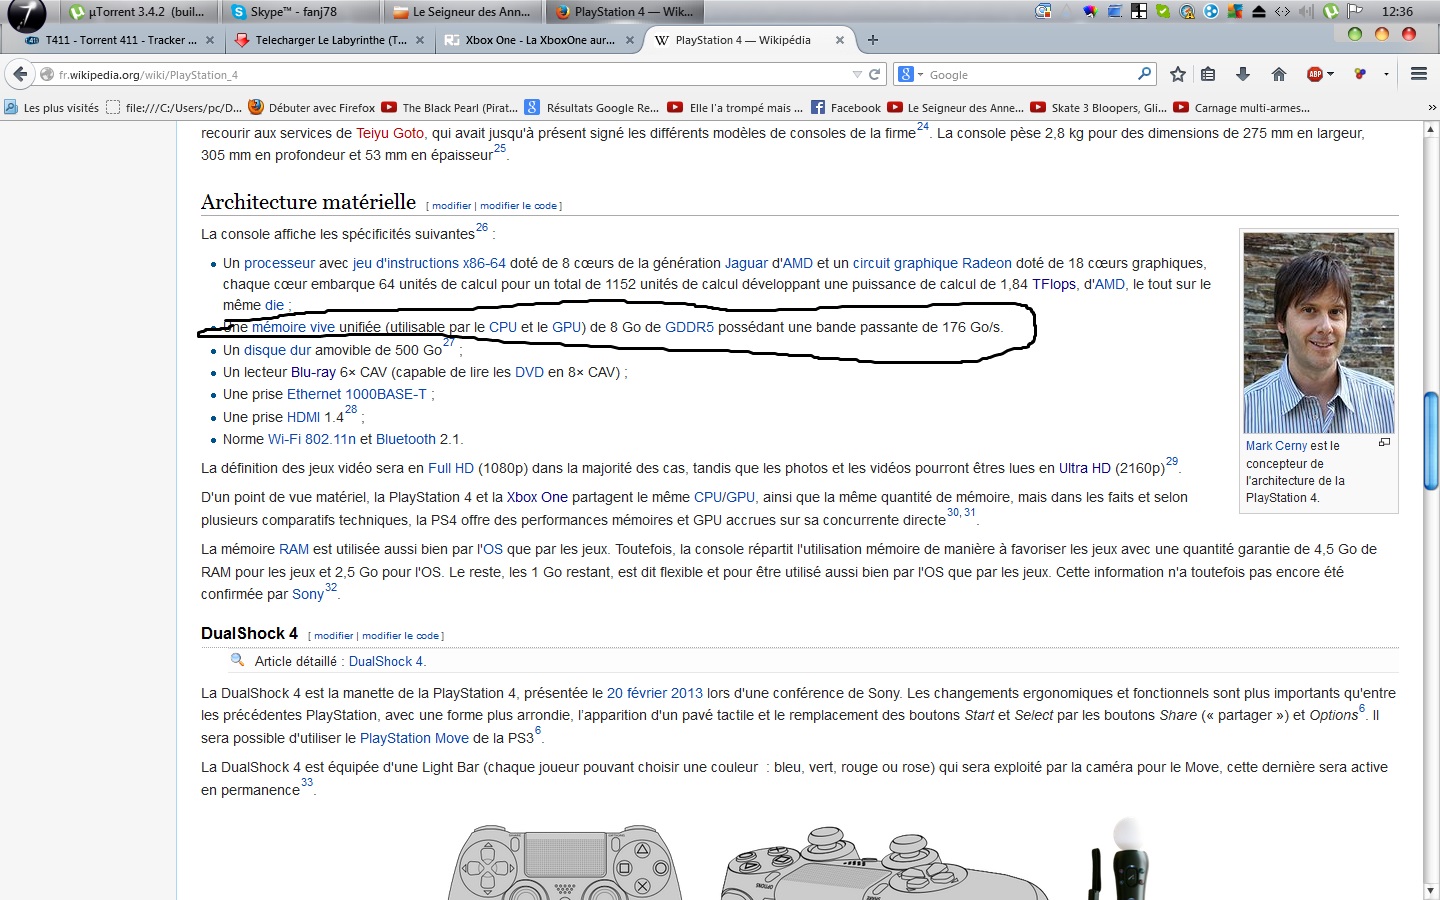Switch to Telecharger Le Labyrinthe tab
The width and height of the screenshot is (1440, 900).
328,40
